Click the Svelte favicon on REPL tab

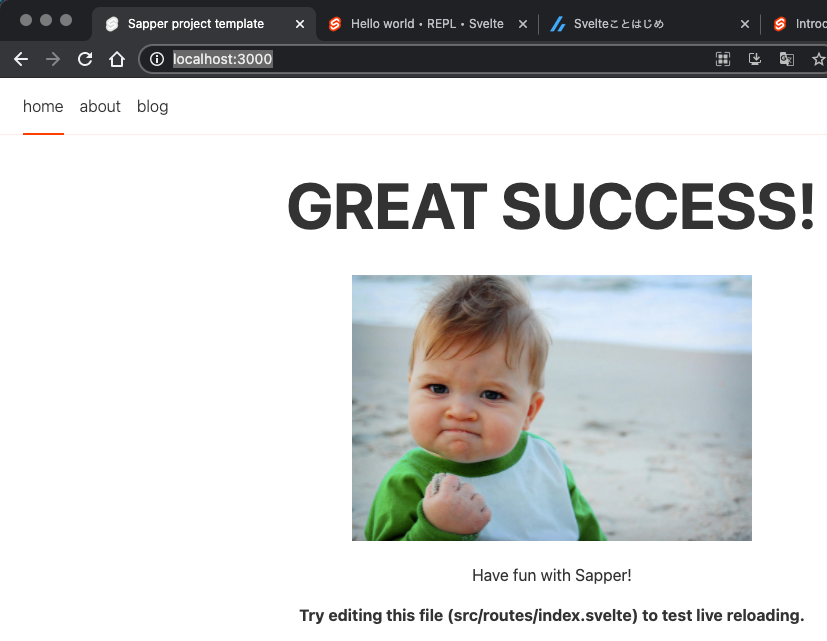click(335, 24)
